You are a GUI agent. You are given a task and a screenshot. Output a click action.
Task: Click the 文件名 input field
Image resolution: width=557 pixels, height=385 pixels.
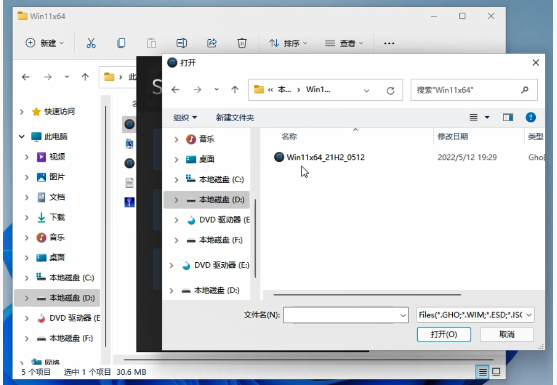(x=346, y=315)
